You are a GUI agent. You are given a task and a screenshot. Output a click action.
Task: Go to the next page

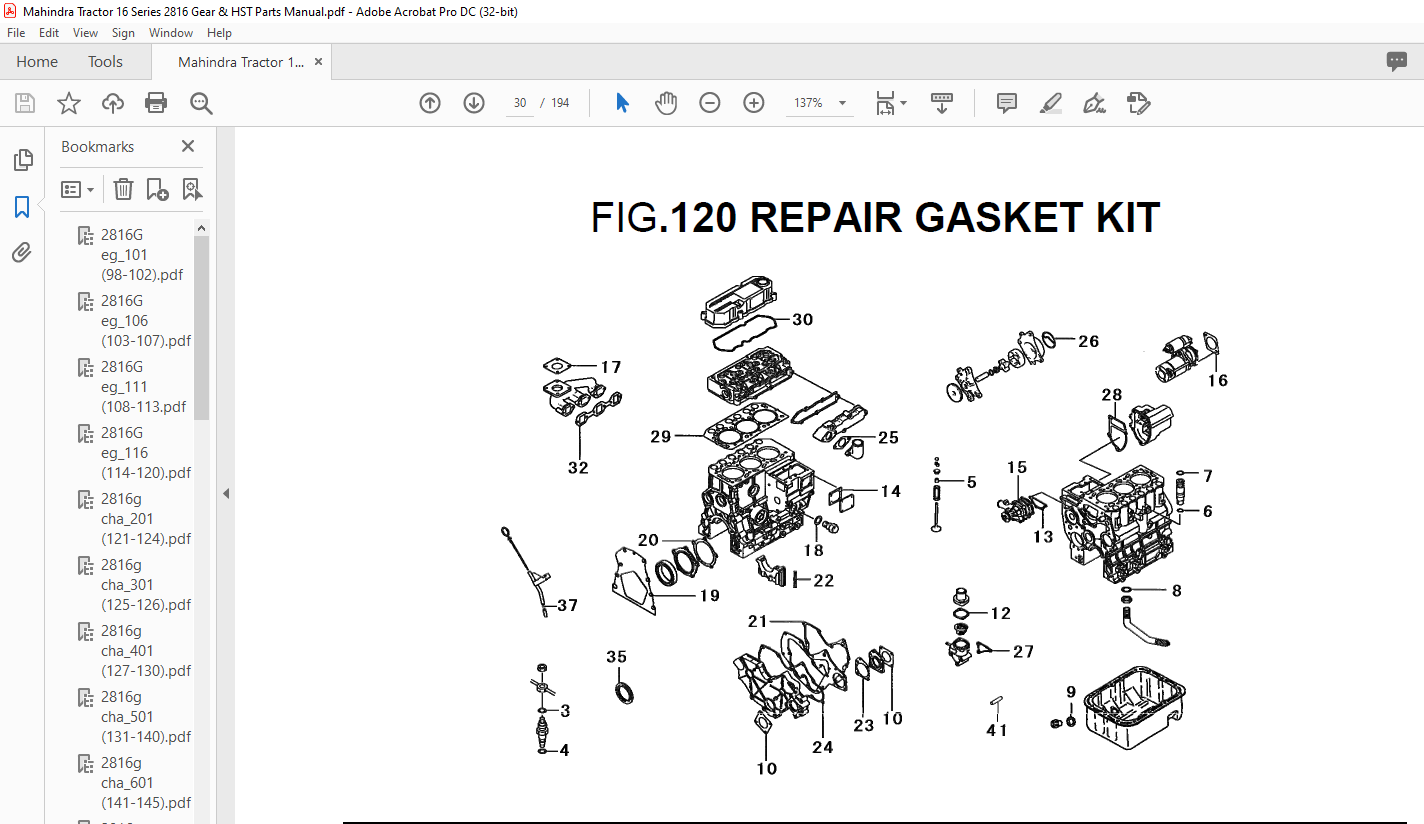474,103
